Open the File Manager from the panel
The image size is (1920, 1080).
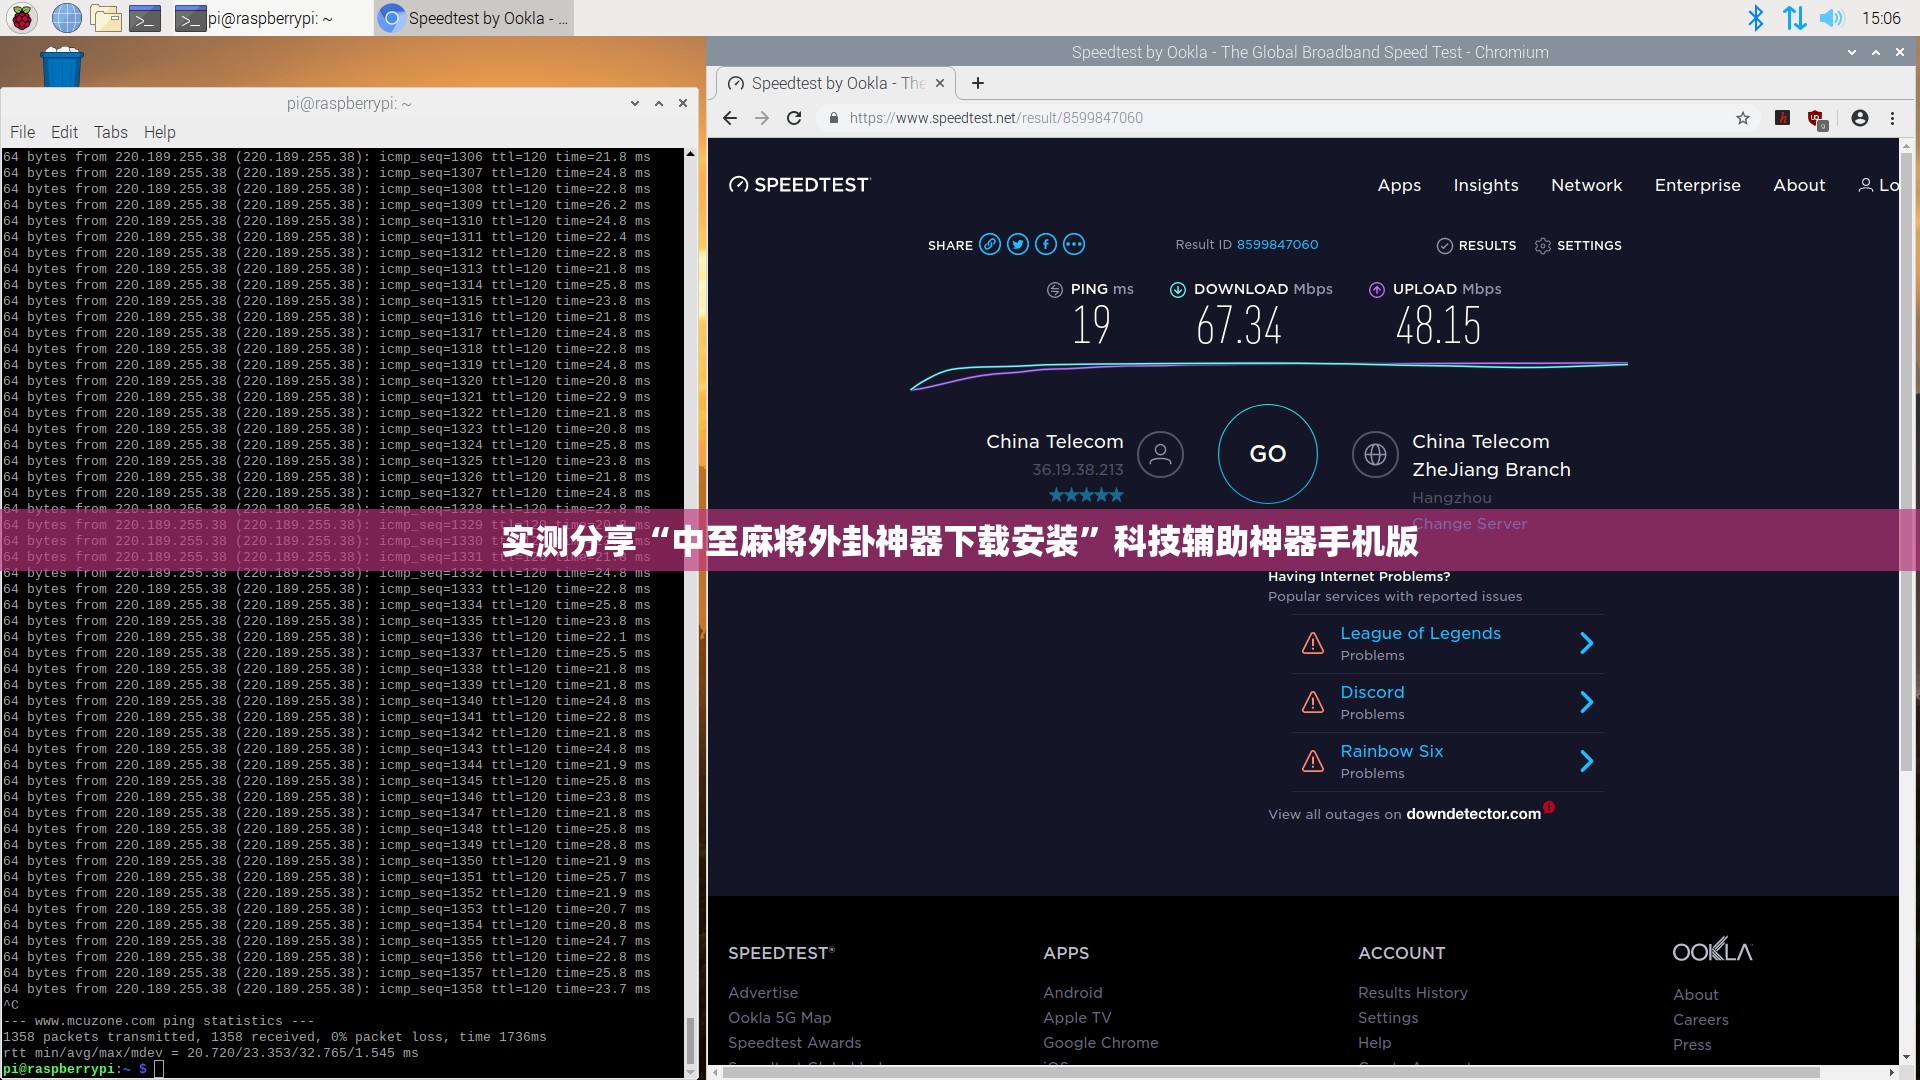106,18
